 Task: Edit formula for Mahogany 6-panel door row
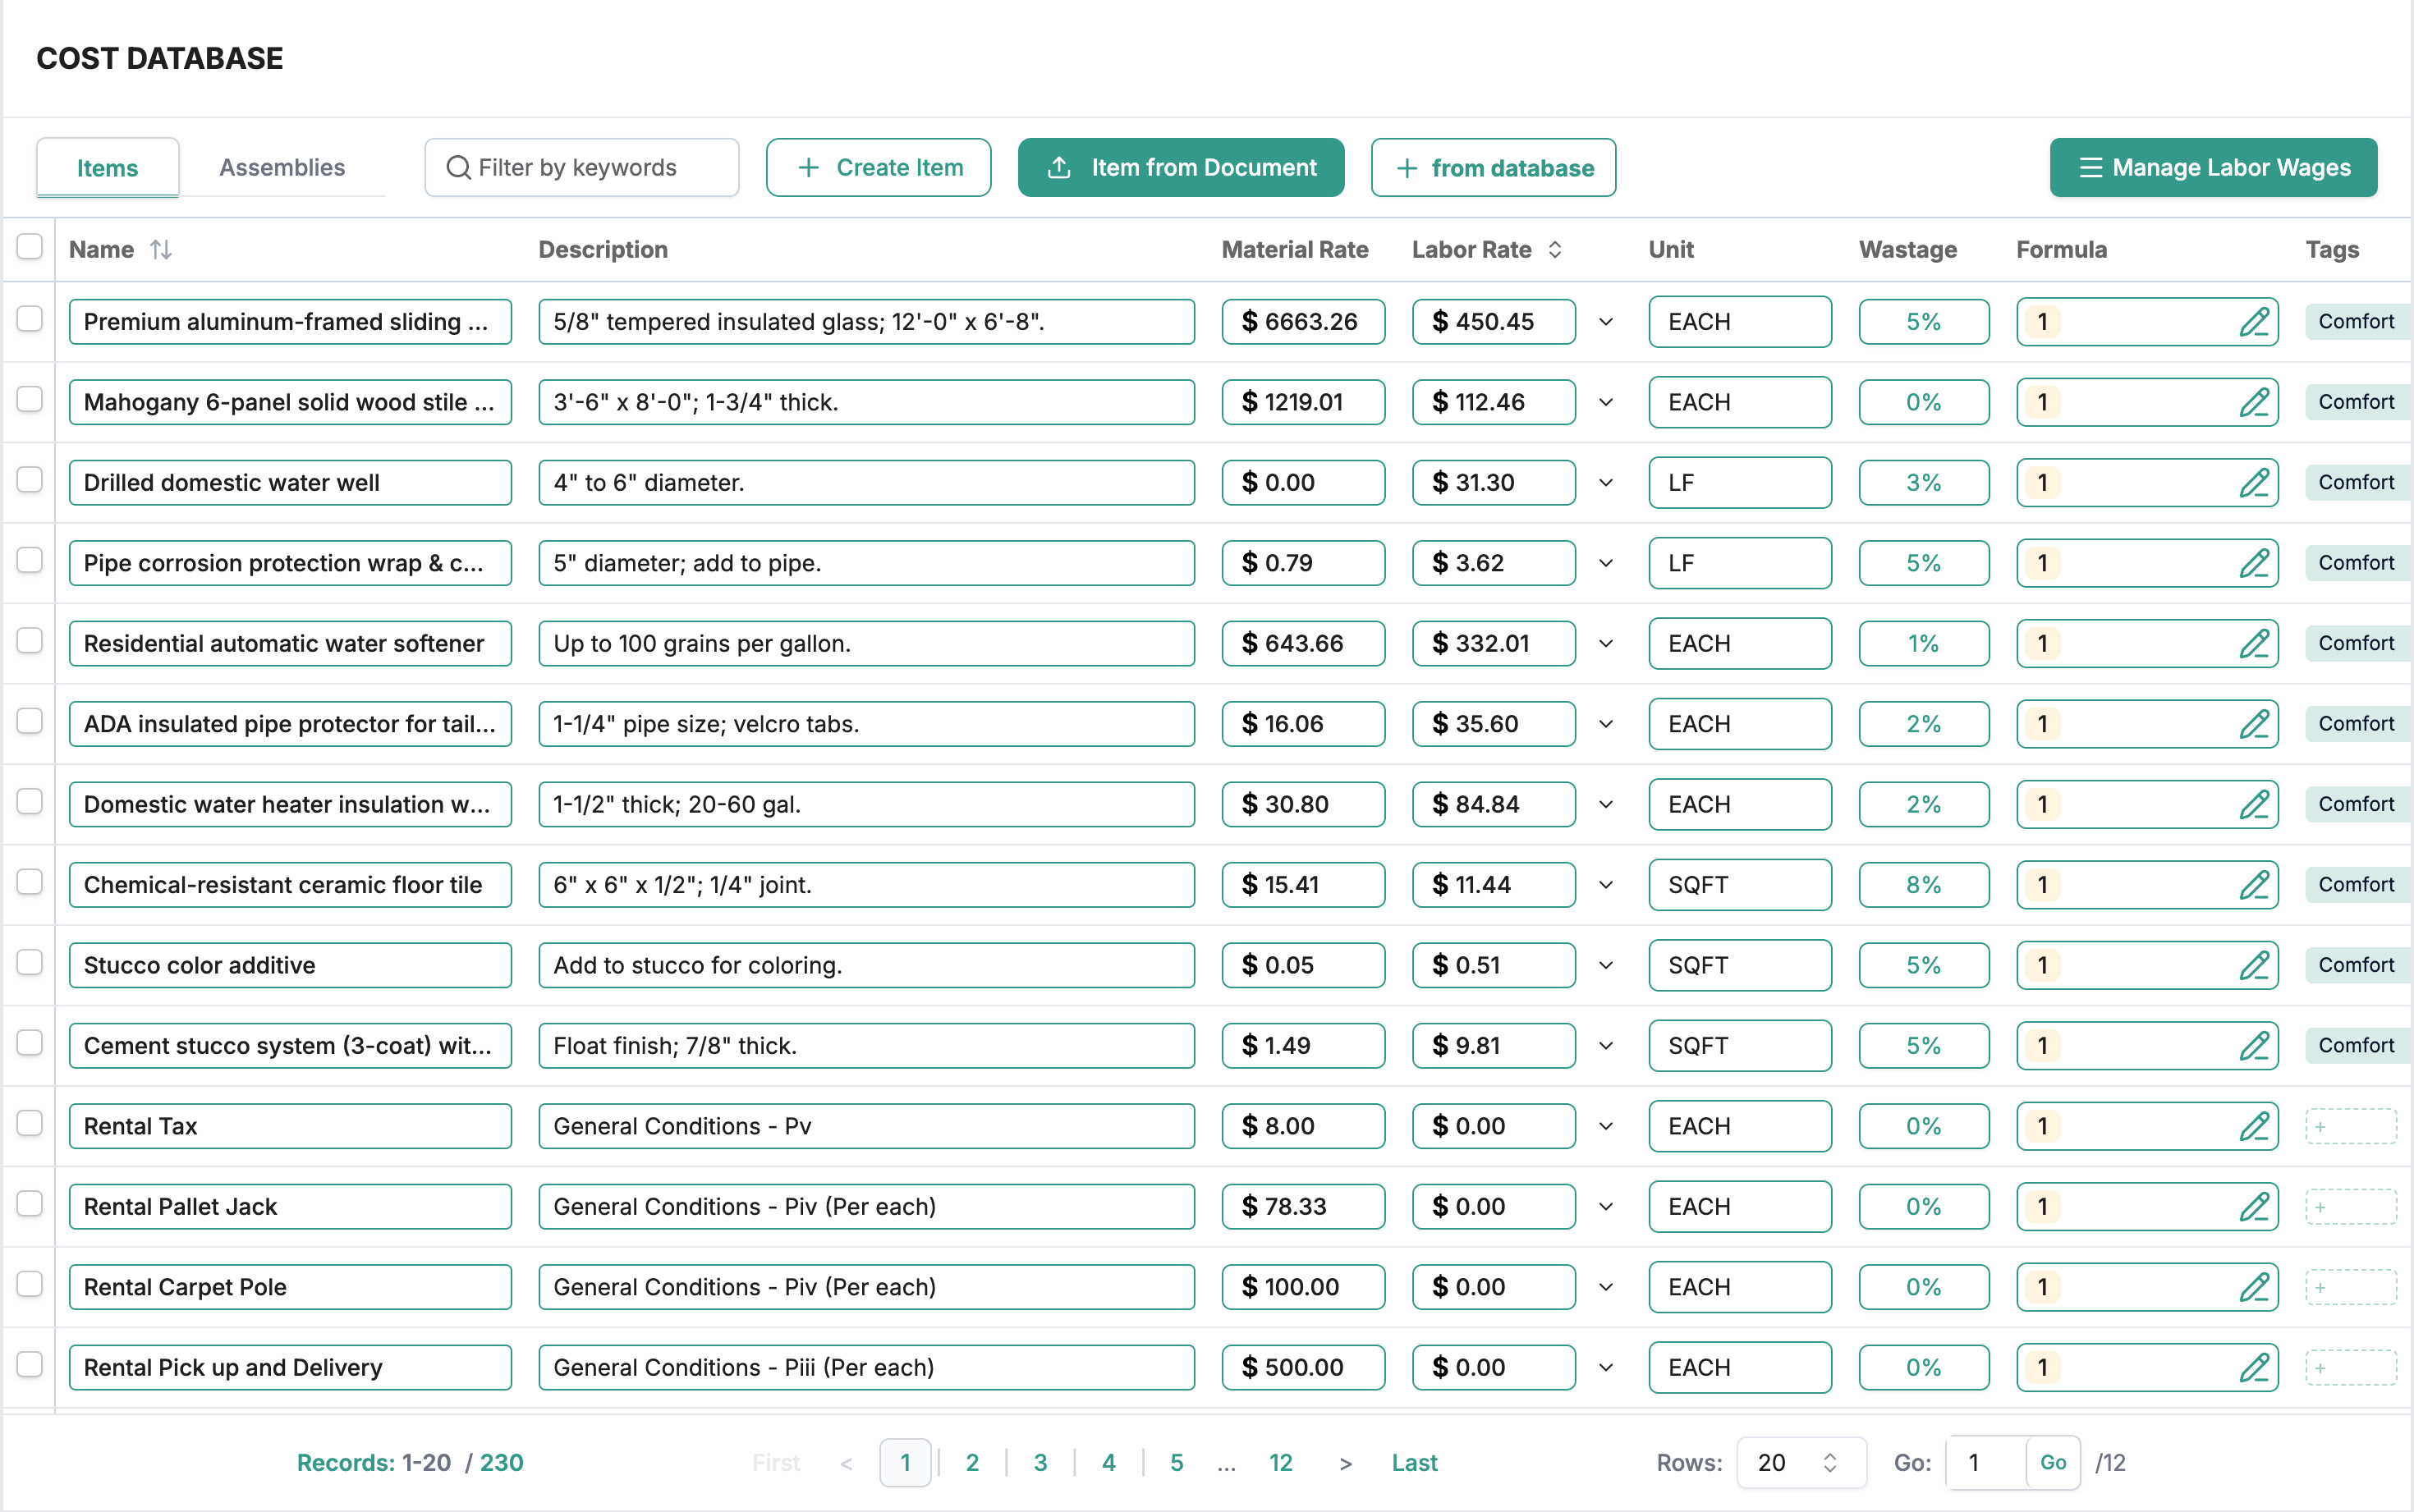coord(2253,402)
